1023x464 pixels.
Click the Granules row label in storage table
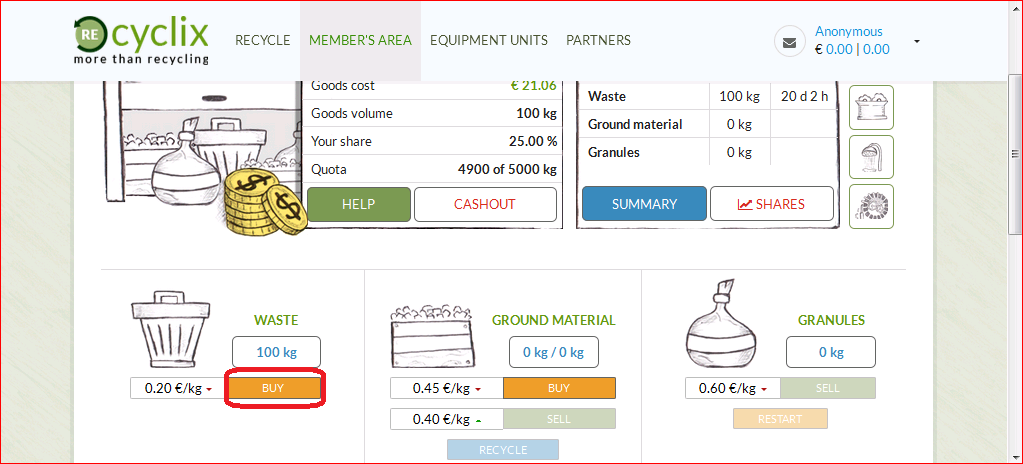click(x=614, y=153)
